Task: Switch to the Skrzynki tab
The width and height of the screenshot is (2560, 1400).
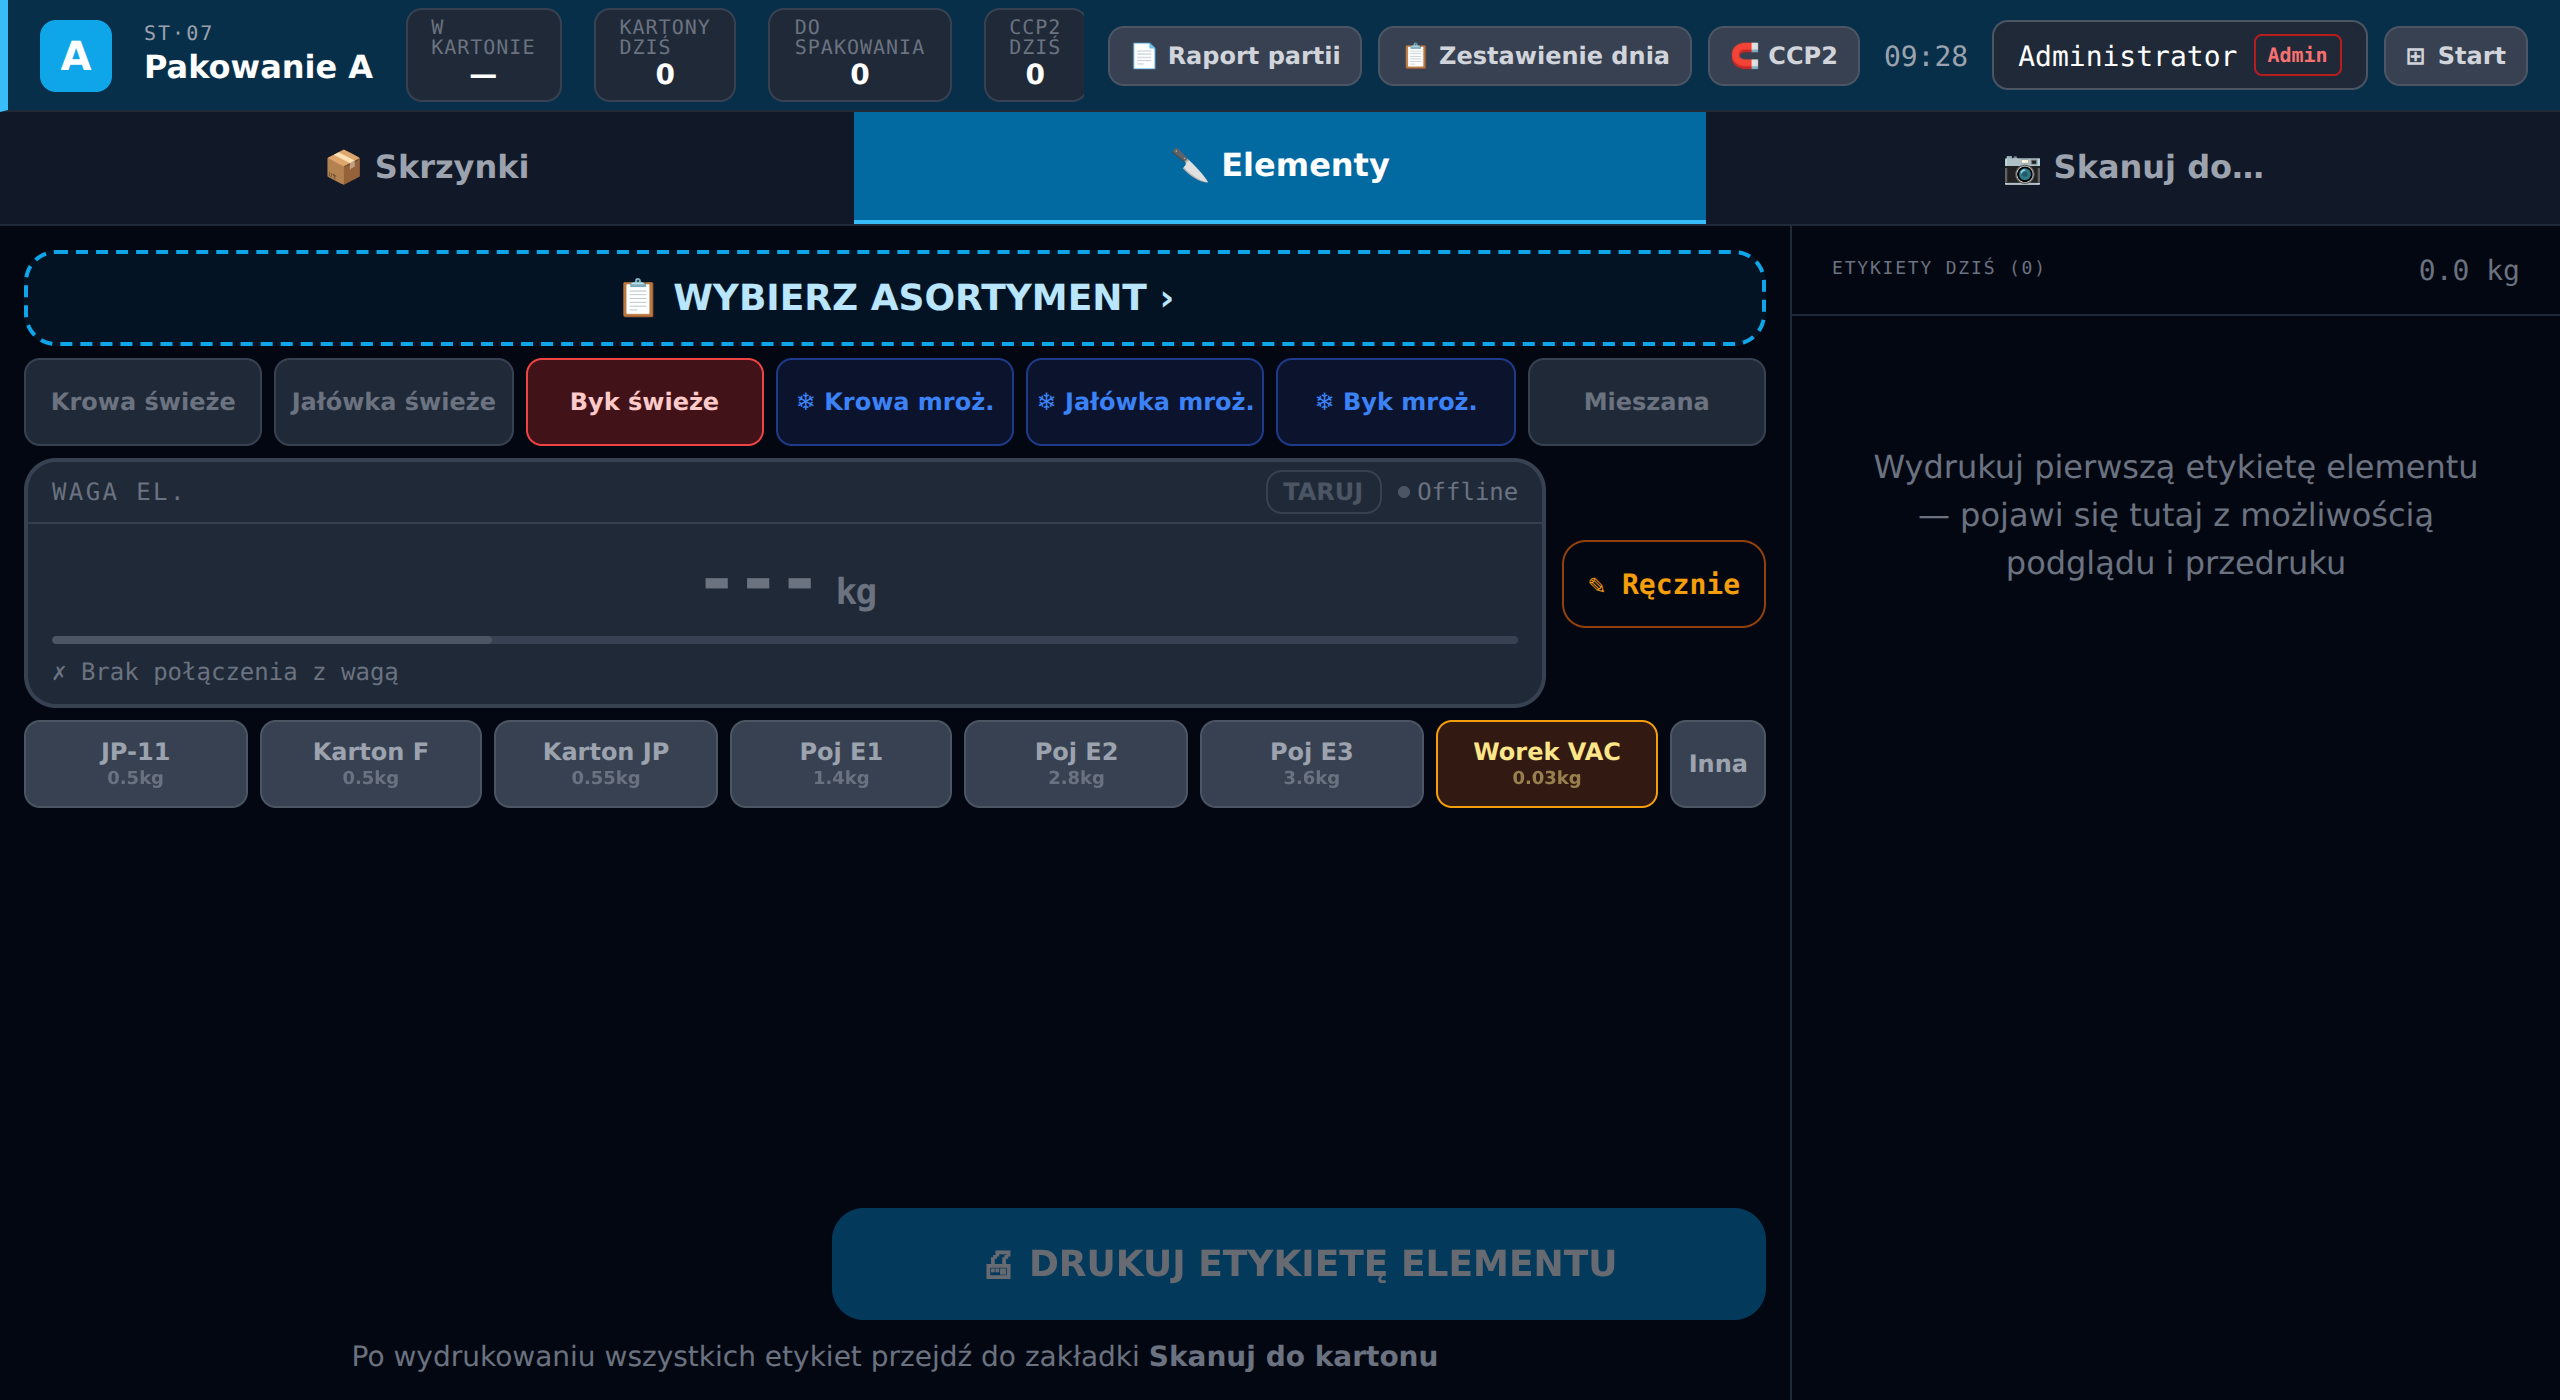Action: click(x=427, y=167)
